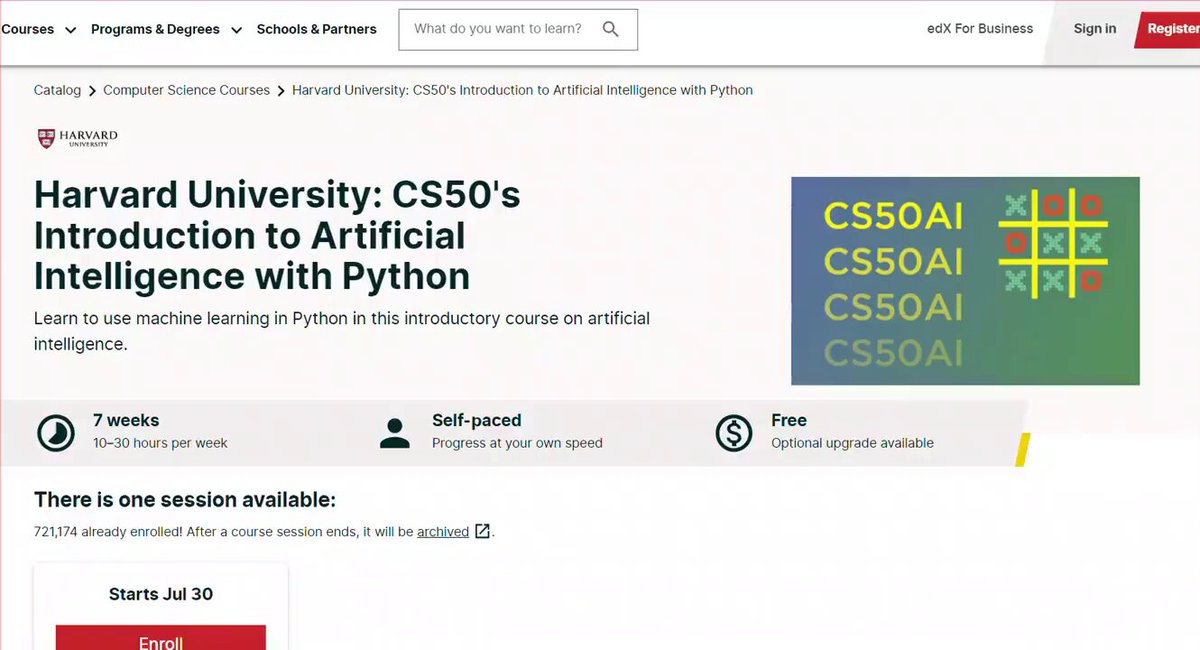Click the Free dollar sign icon
1200x650 pixels.
click(734, 433)
